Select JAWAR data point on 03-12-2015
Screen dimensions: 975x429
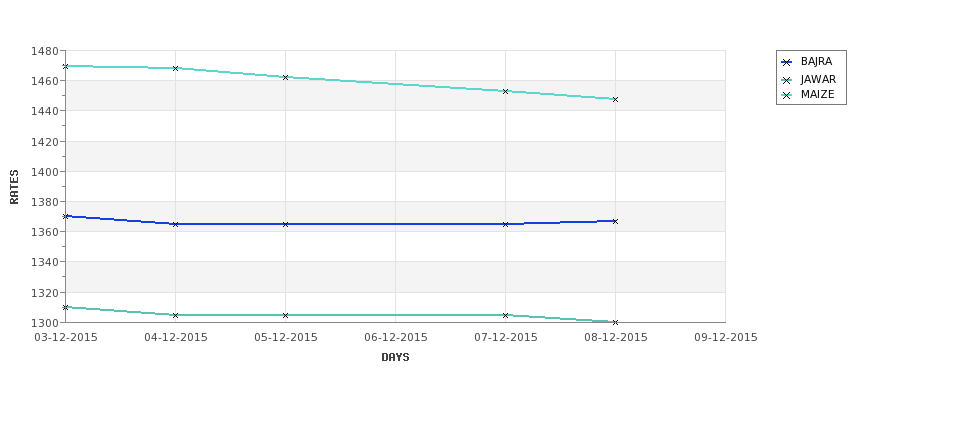(x=65, y=308)
